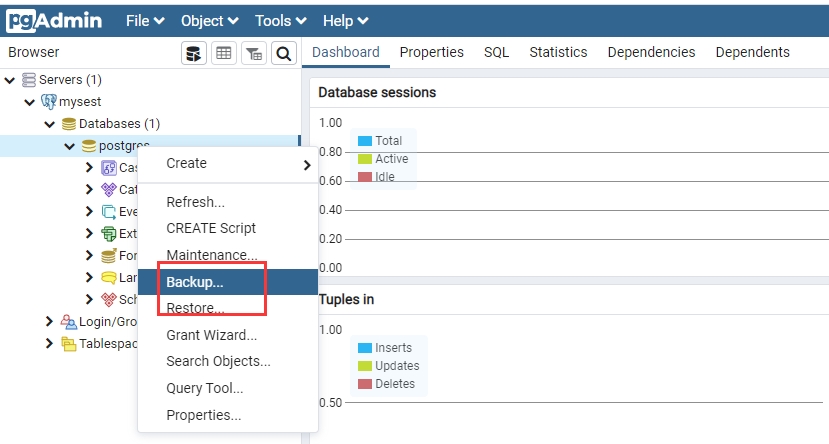The image size is (829, 444).
Task: Choose Restore... from the context menu
Action: pyautogui.click(x=195, y=308)
